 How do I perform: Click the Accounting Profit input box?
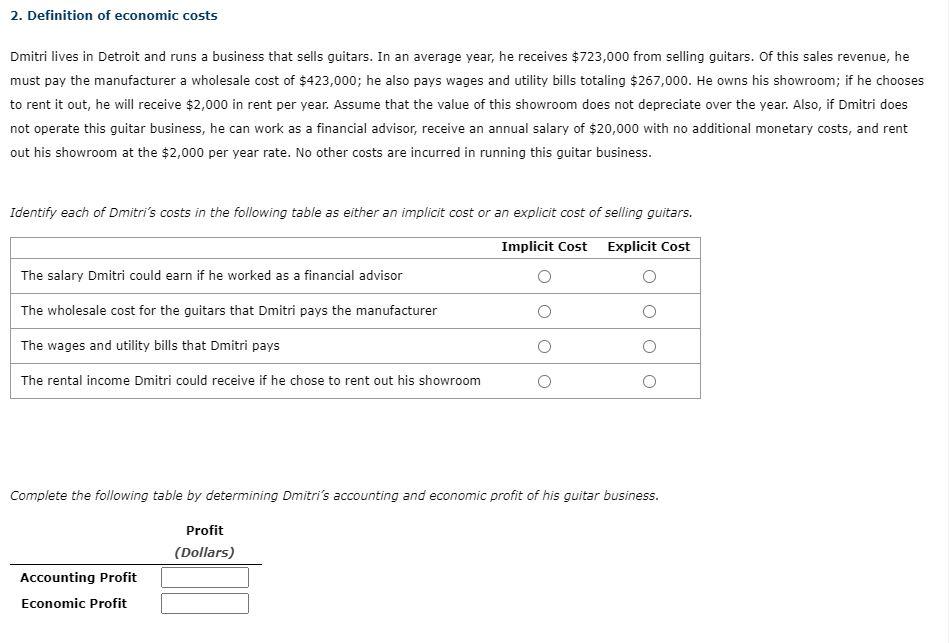coord(205,577)
